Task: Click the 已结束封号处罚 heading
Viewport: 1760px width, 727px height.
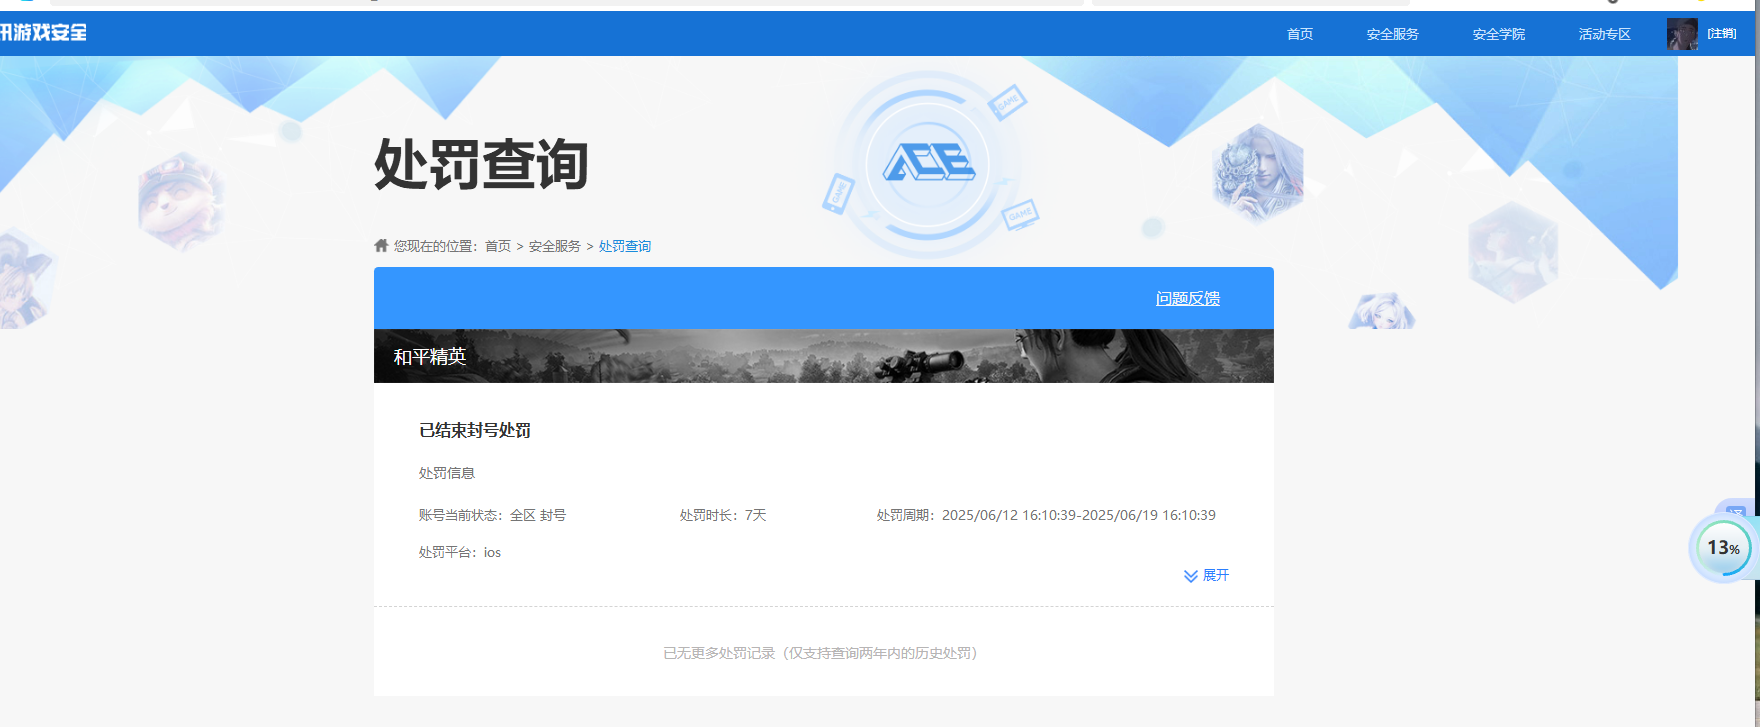Action: tap(475, 430)
